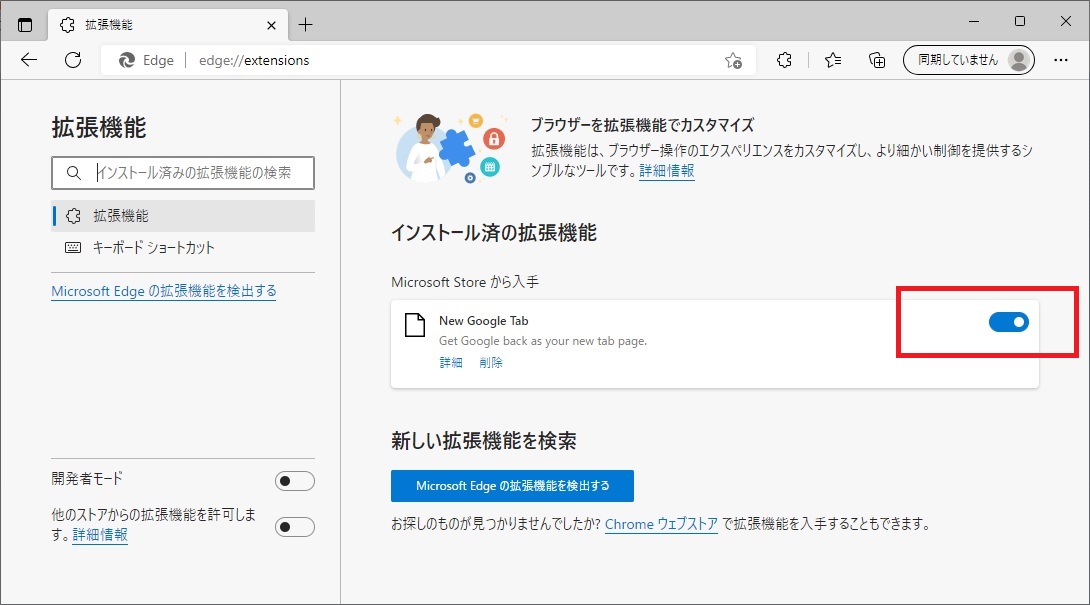Click the インストール済の拡張機能 heading
Image resolution: width=1090 pixels, height=605 pixels.
494,232
